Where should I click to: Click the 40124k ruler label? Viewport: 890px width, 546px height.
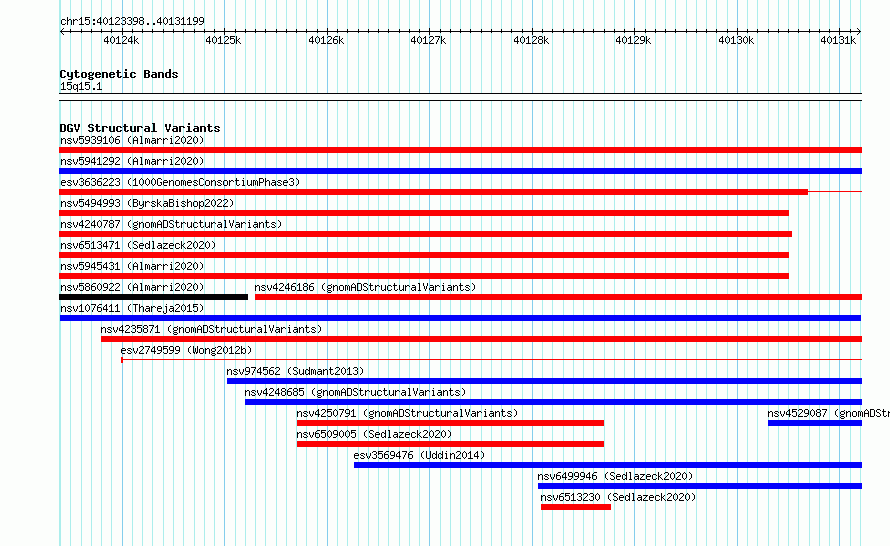tap(121, 40)
